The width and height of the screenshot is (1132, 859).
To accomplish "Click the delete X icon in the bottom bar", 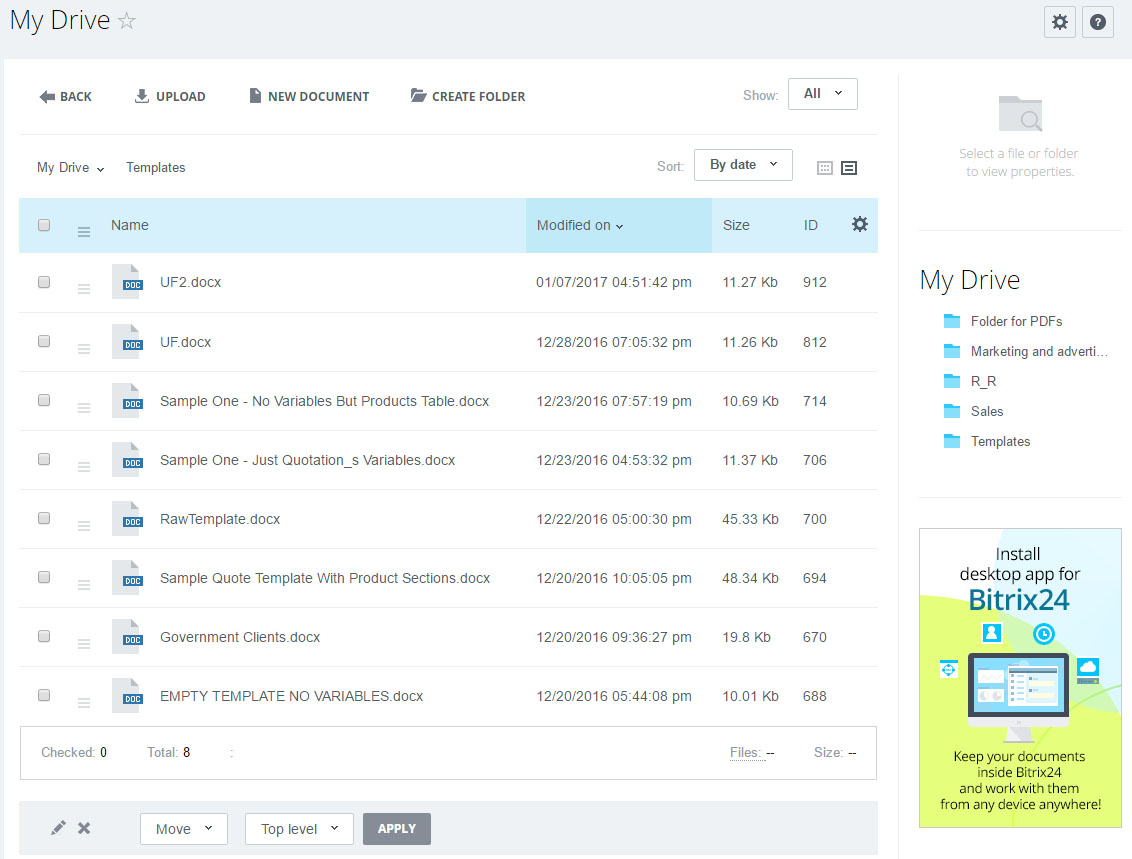I will [x=84, y=828].
